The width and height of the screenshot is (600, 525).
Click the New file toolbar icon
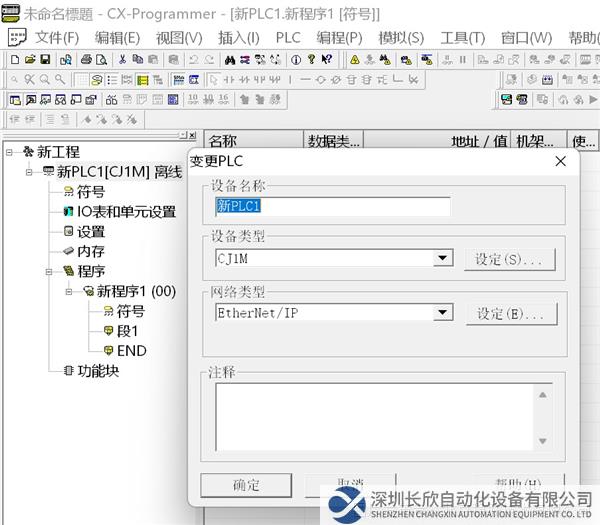[x=14, y=60]
